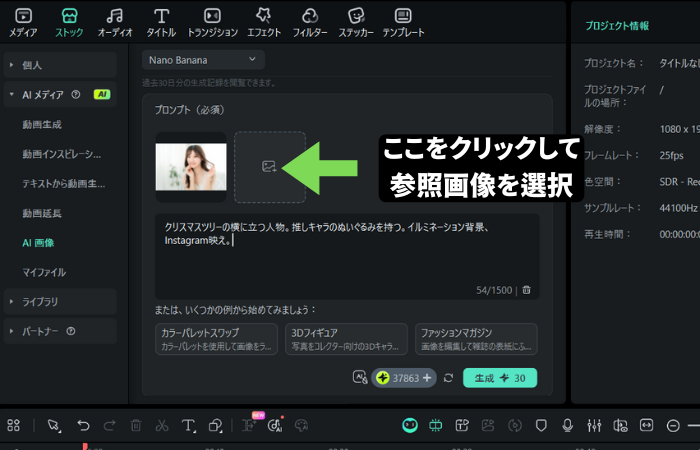Click the AI audio music note icon
The width and height of the screenshot is (700, 450).
point(275,425)
